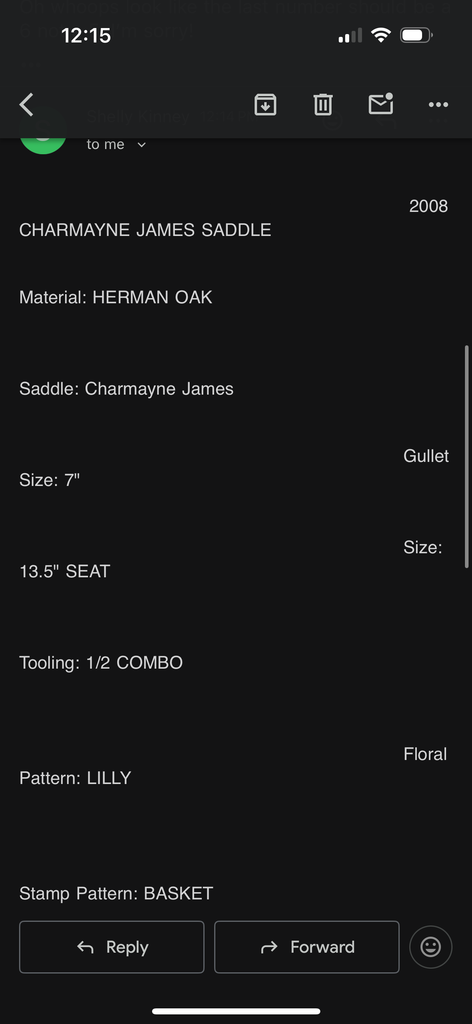This screenshot has width=472, height=1024.
Task: Tap the battery indicator in status bar
Action: click(416, 35)
